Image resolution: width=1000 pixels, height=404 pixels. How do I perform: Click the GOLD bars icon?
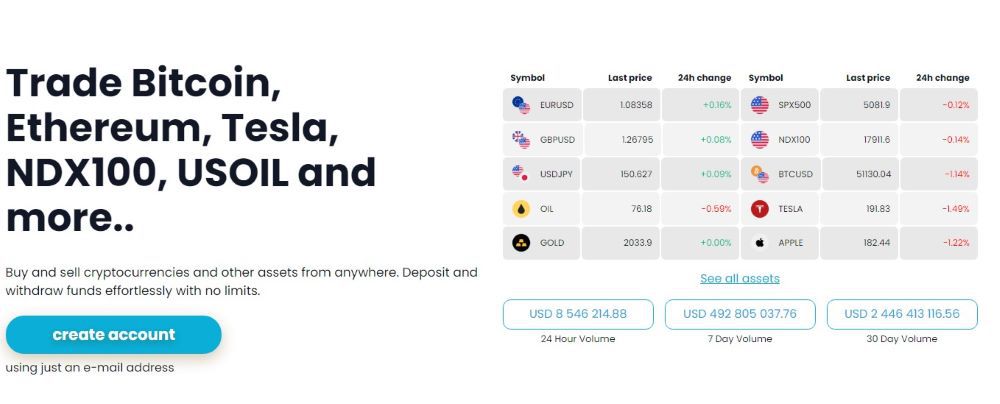(x=521, y=243)
